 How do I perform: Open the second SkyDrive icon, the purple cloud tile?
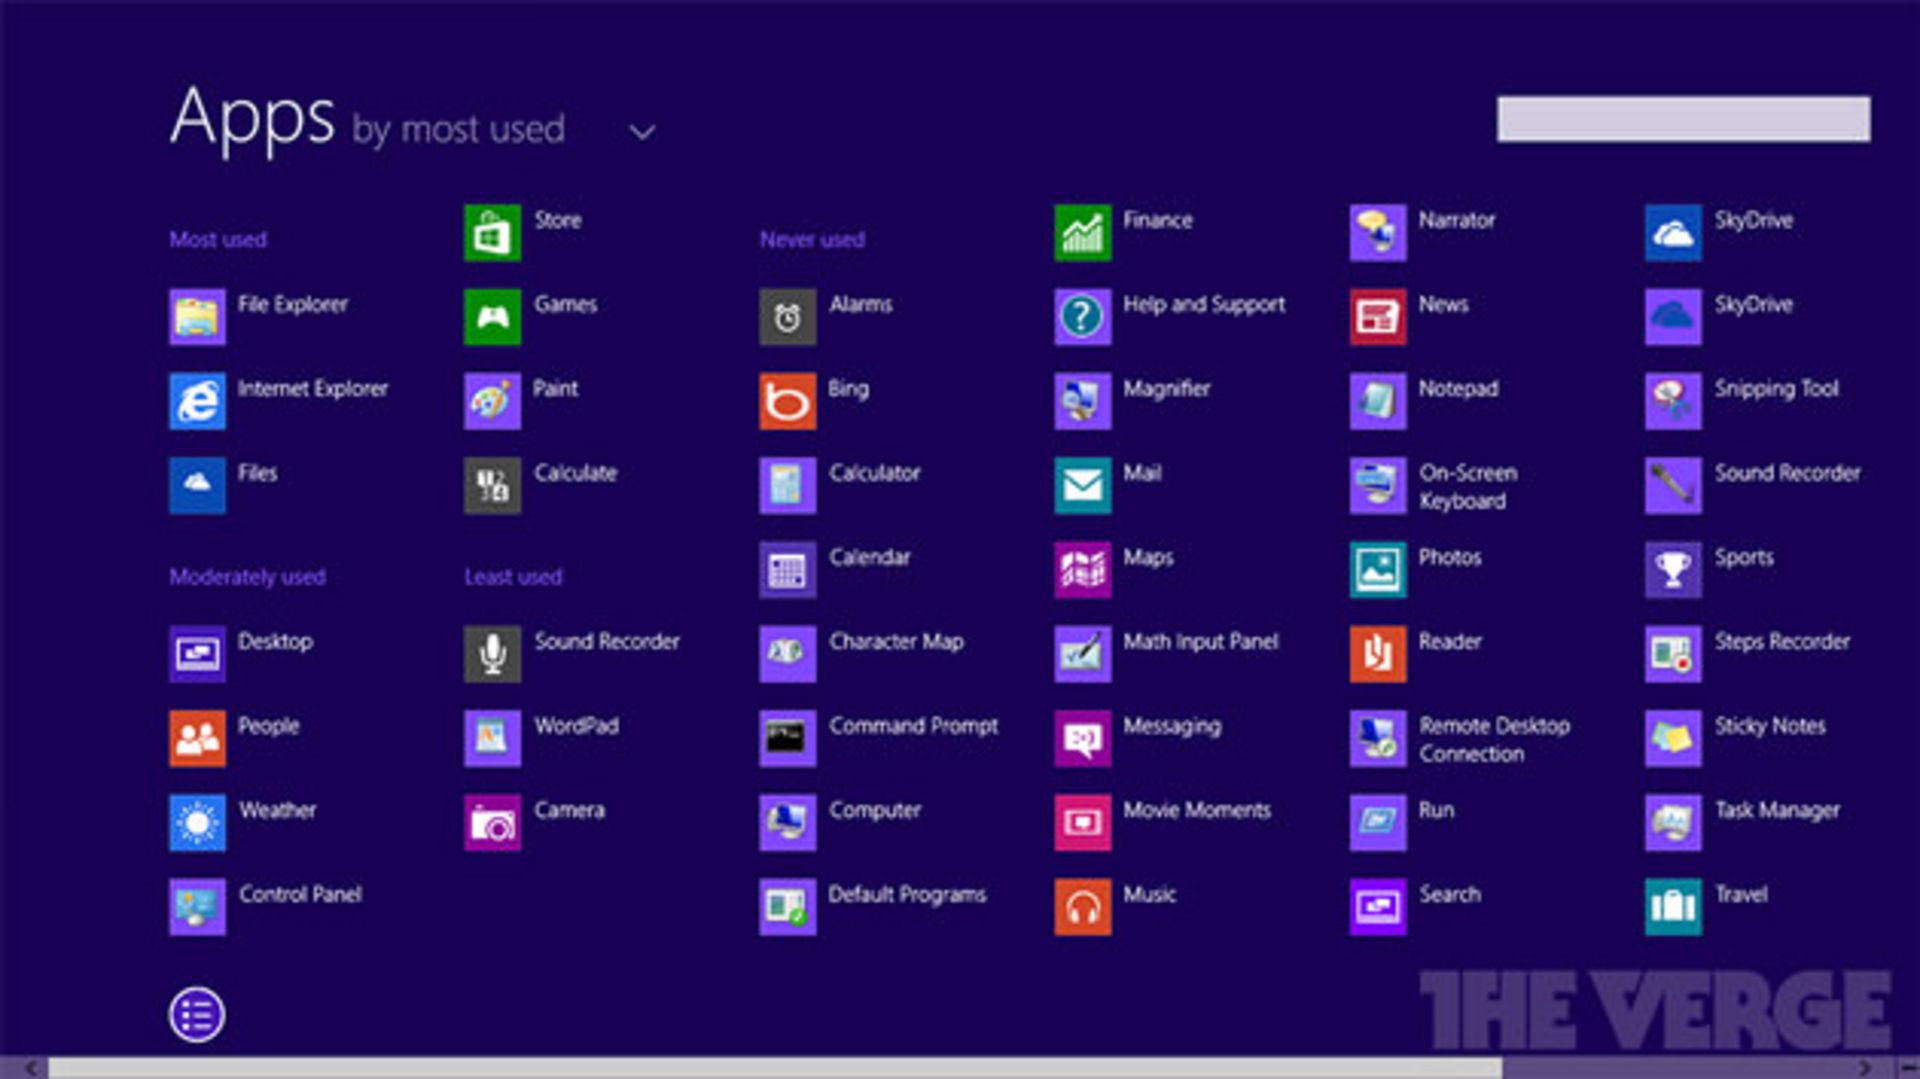tap(1673, 317)
